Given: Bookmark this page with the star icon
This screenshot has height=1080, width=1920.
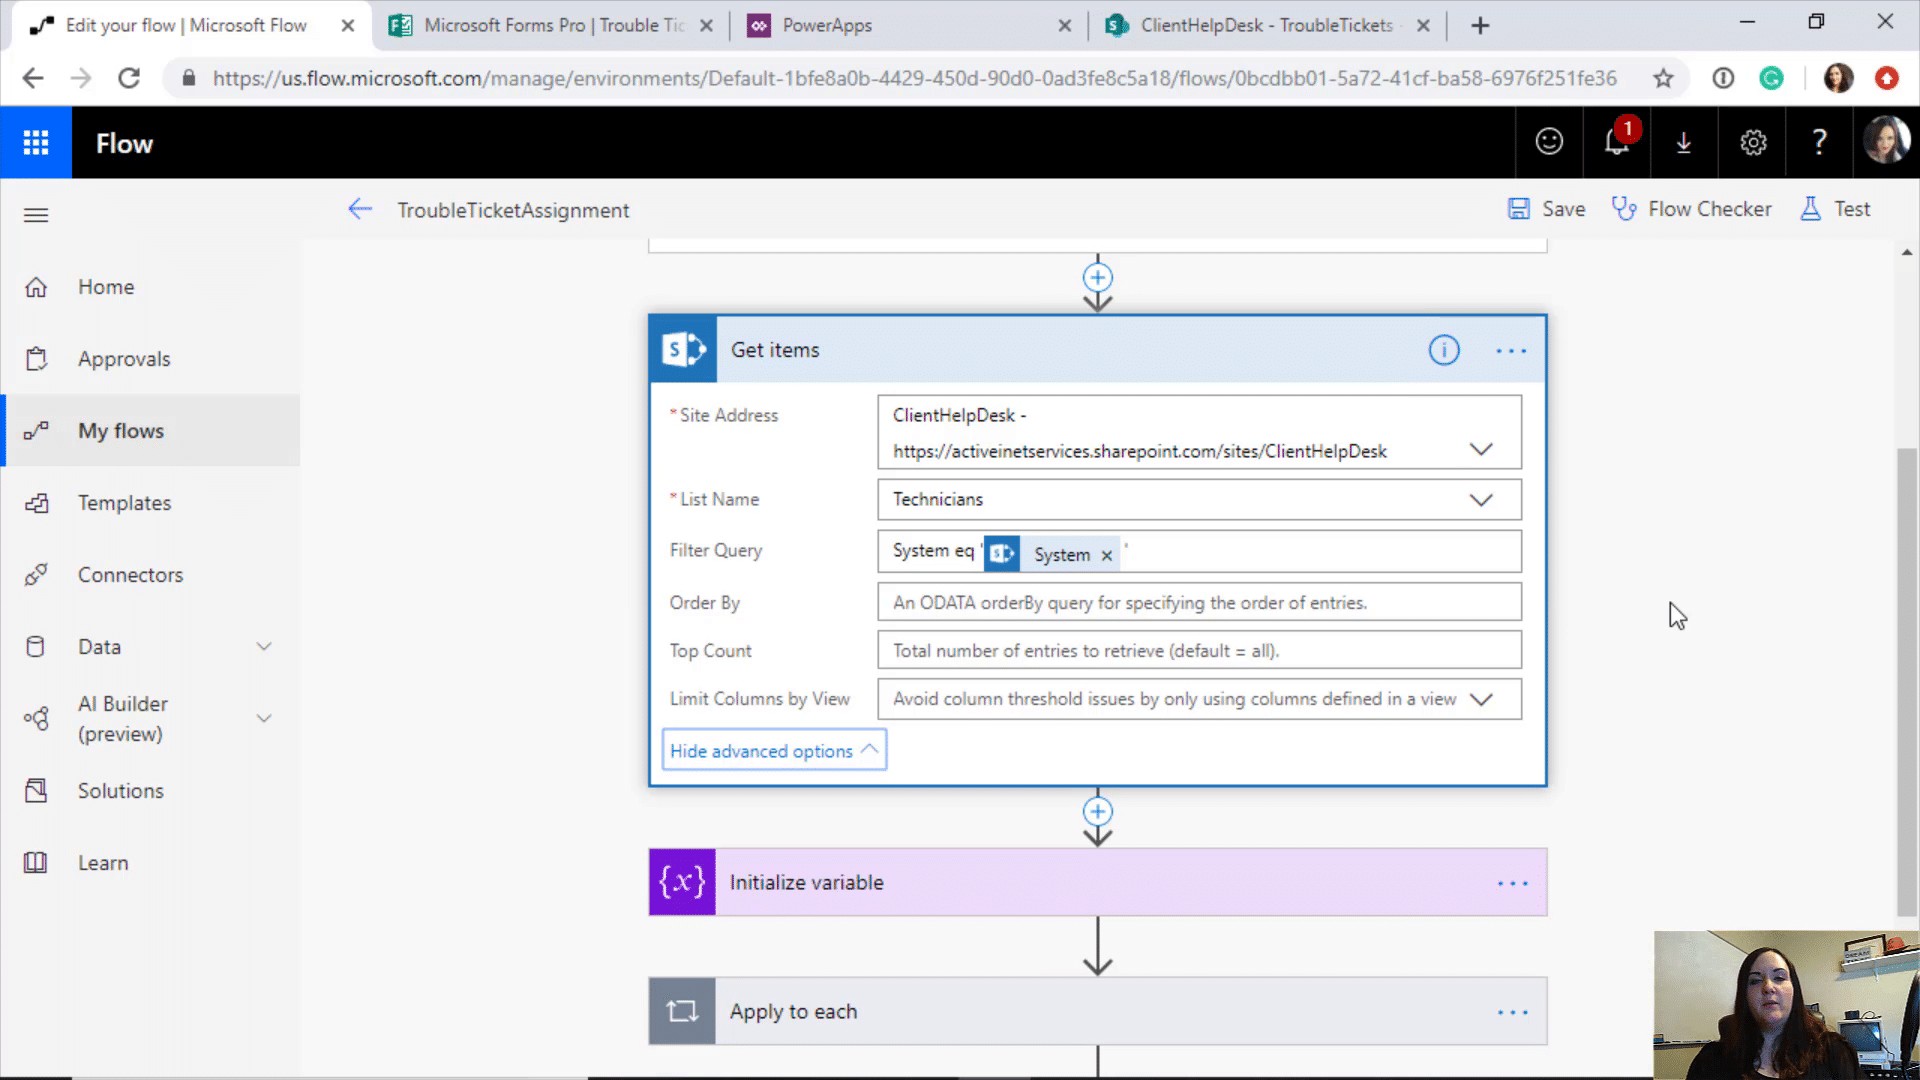Looking at the screenshot, I should coord(1663,78).
